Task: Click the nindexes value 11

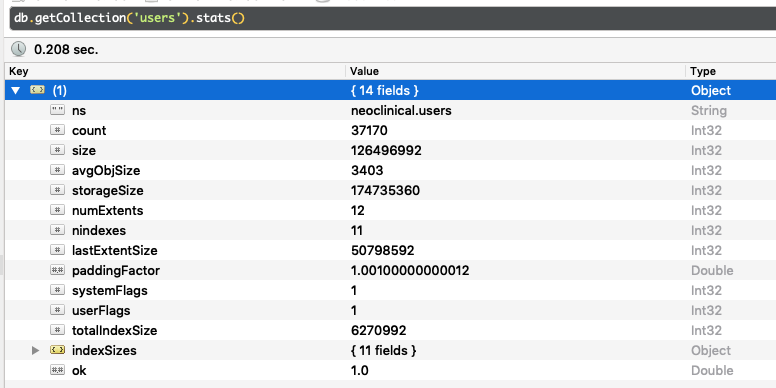Action: coord(356,231)
